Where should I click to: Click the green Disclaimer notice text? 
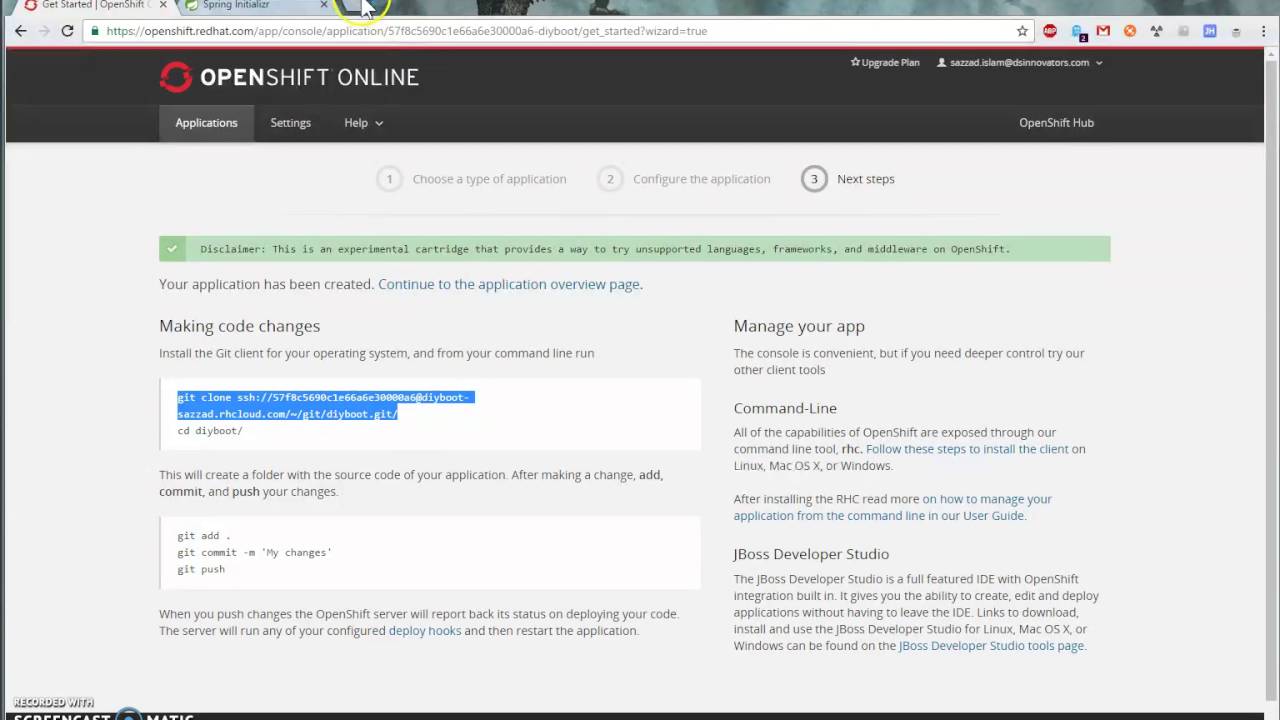tap(605, 249)
